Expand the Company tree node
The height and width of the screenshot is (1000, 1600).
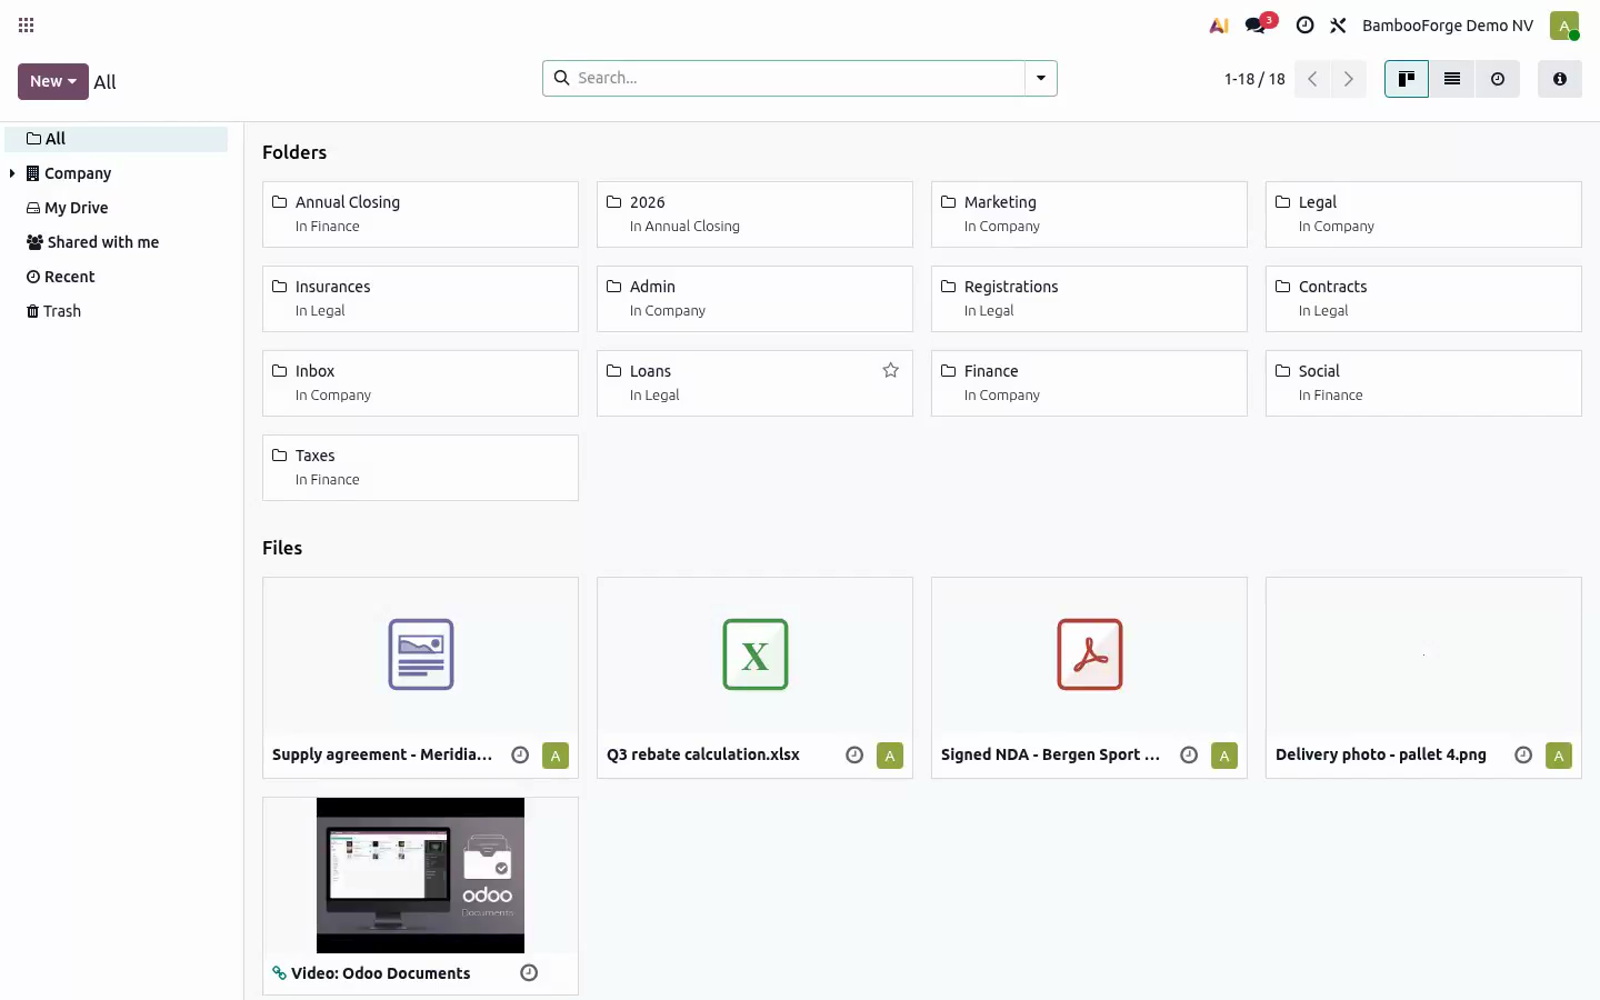pos(12,173)
